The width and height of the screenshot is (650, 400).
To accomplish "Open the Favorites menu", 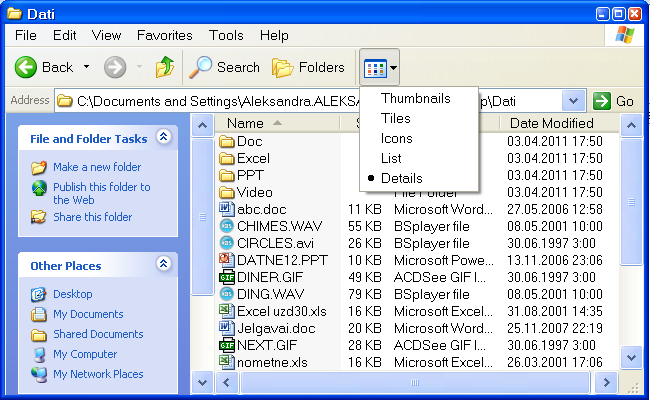I will (165, 35).
